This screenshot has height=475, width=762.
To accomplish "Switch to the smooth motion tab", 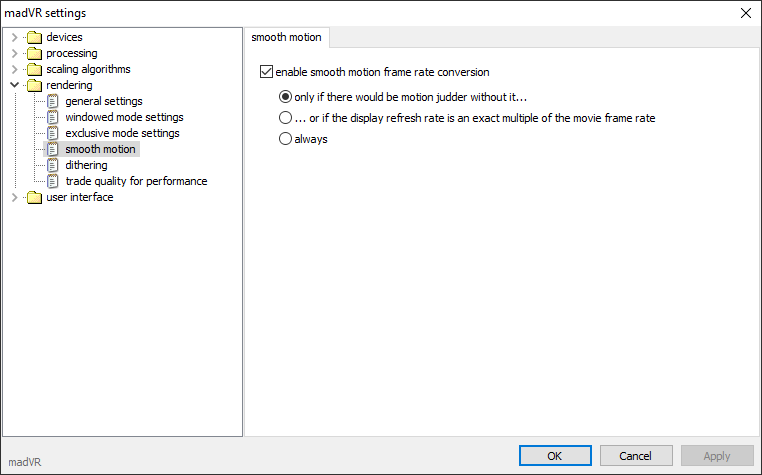I will (286, 37).
